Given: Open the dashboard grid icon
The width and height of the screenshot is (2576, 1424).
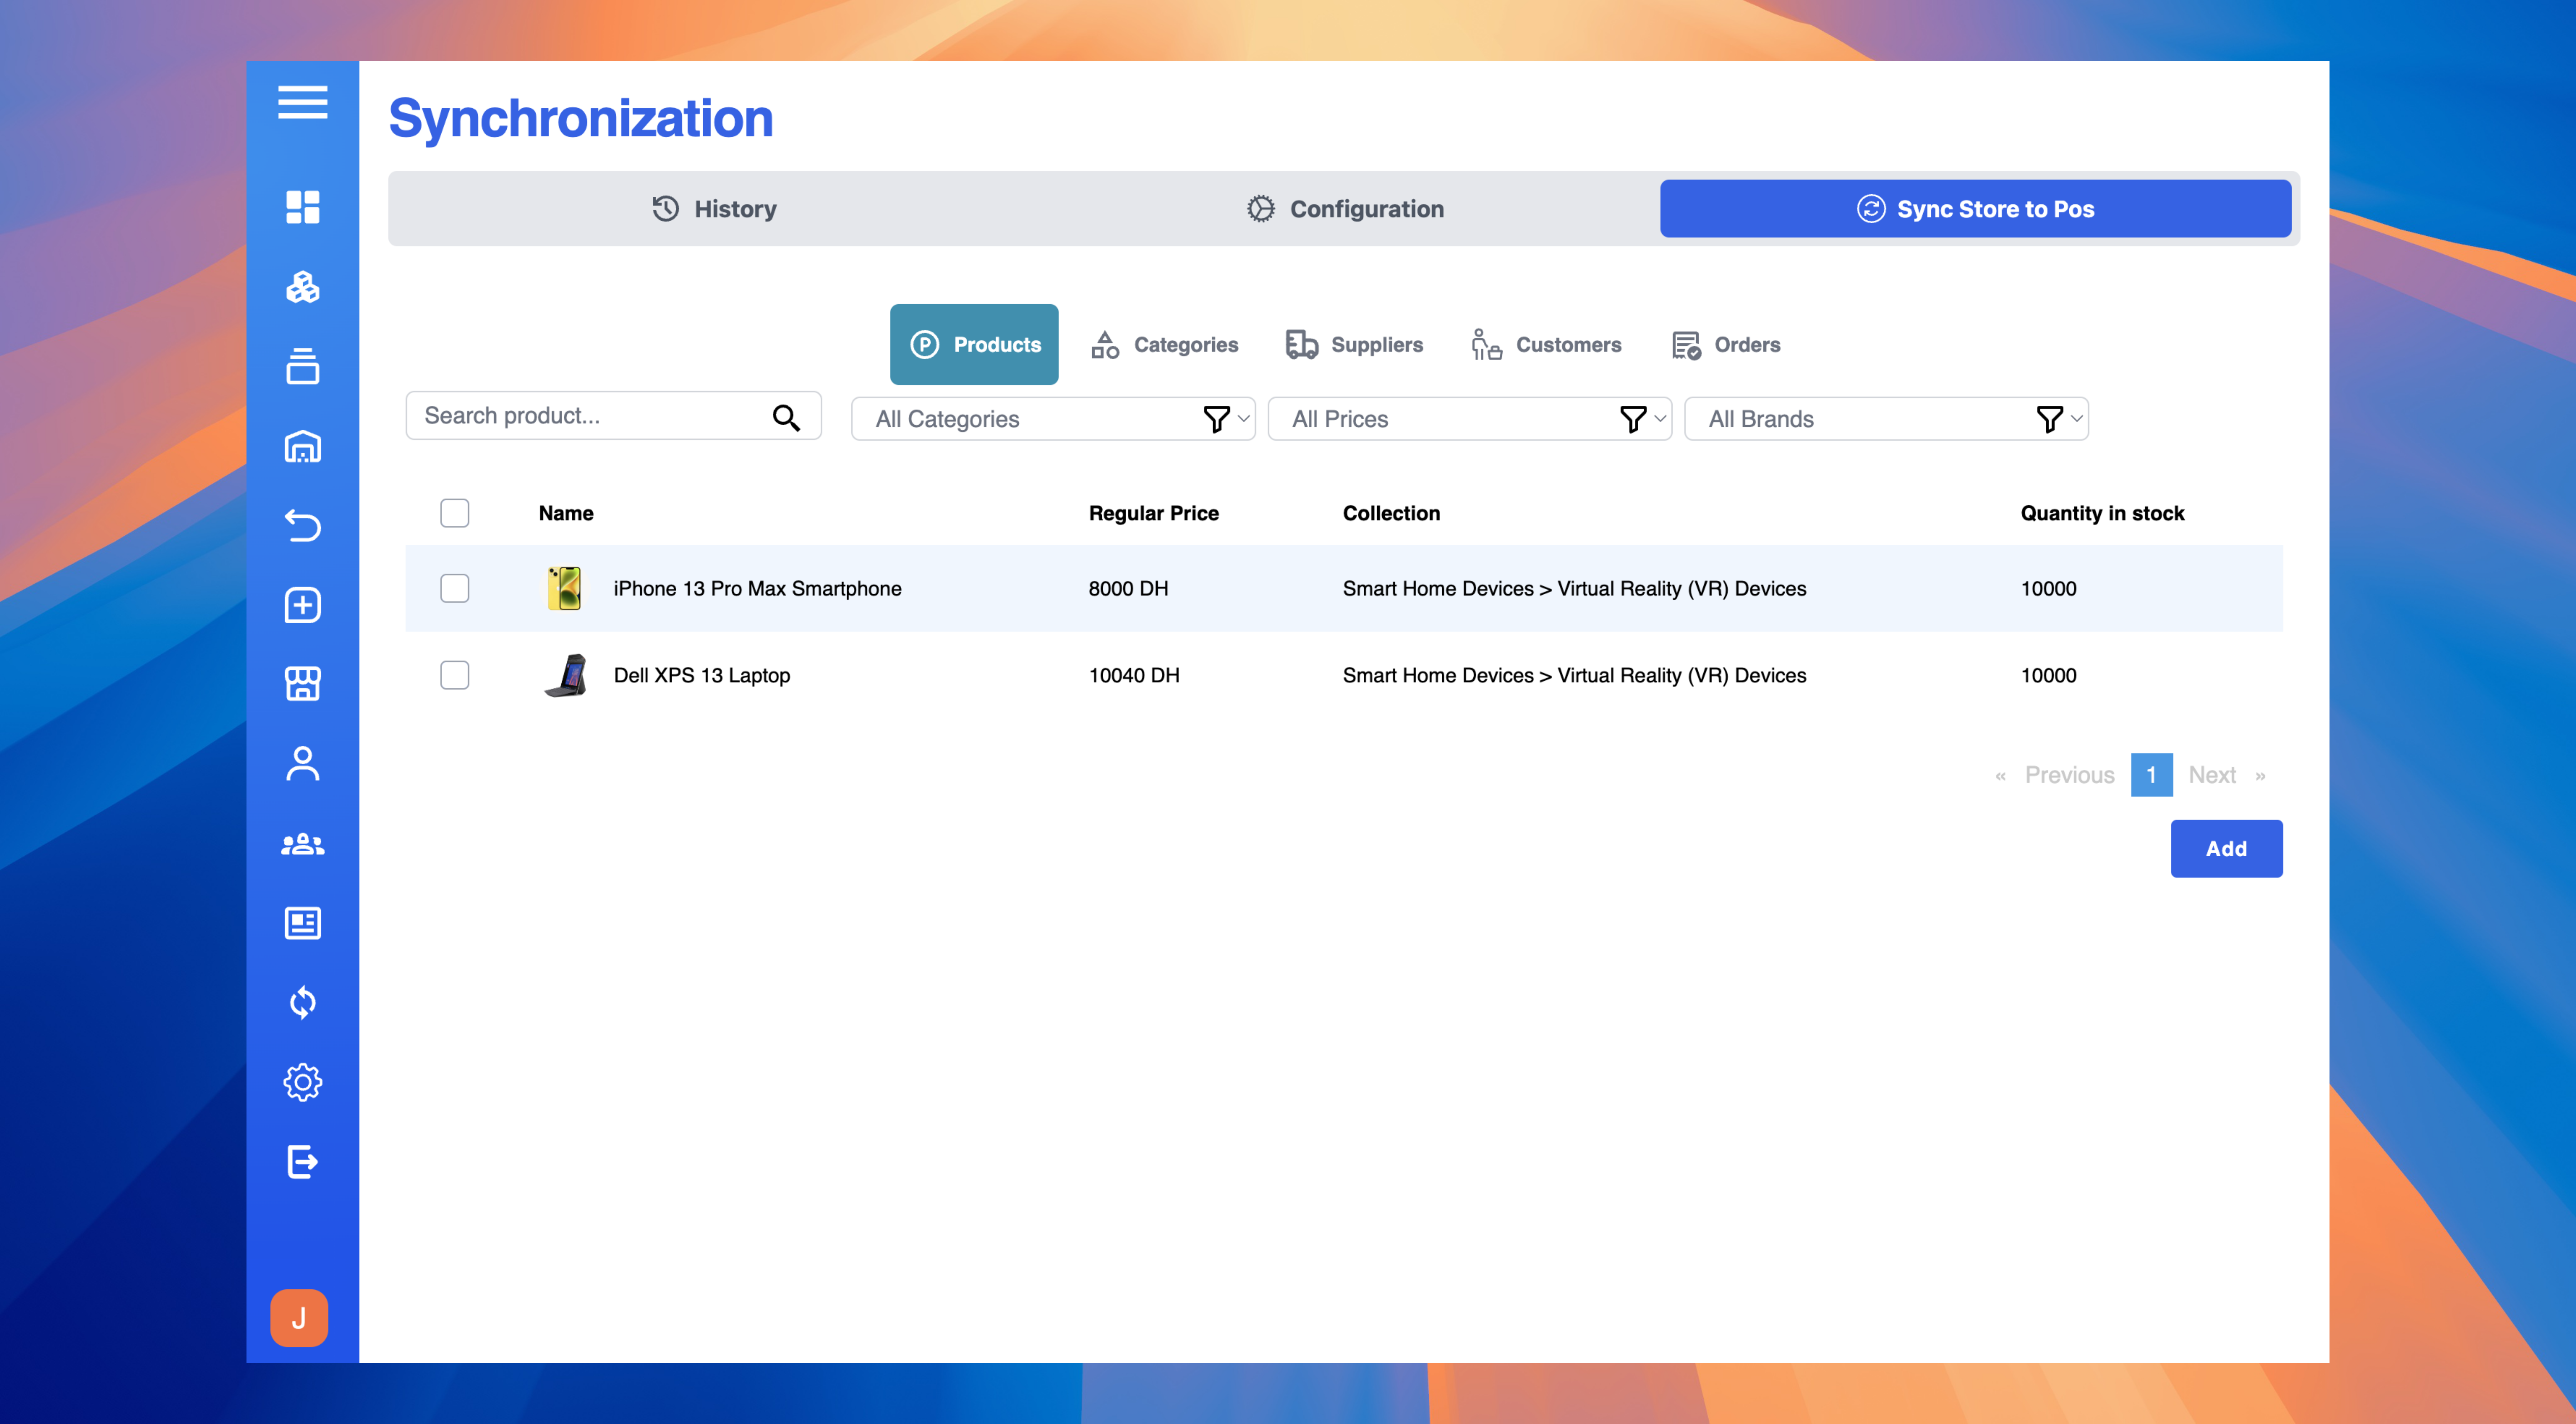Looking at the screenshot, I should coord(302,207).
